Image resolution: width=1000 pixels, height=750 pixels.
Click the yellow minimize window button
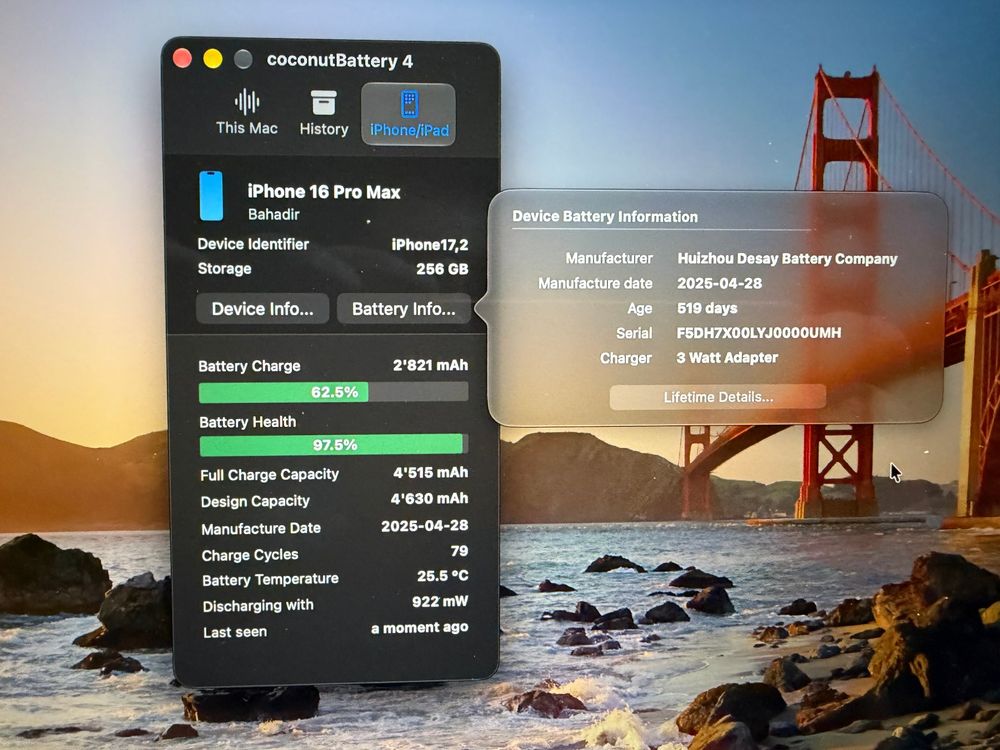(213, 59)
